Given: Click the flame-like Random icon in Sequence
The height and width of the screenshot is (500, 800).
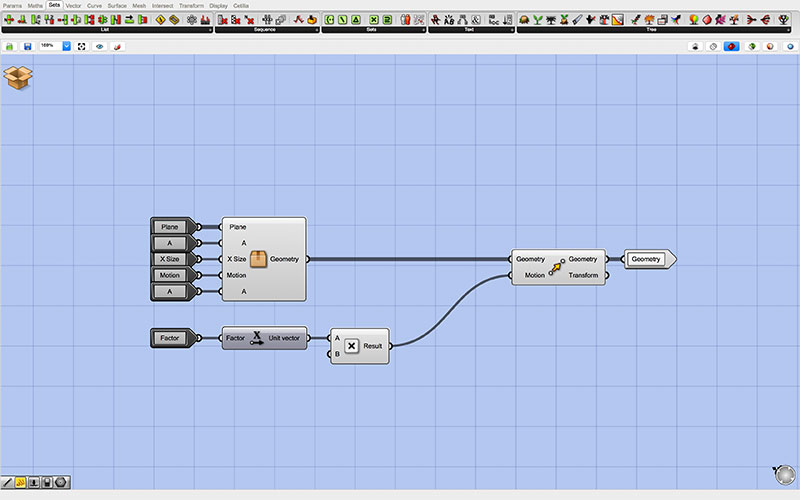Looking at the screenshot, I should 312,20.
